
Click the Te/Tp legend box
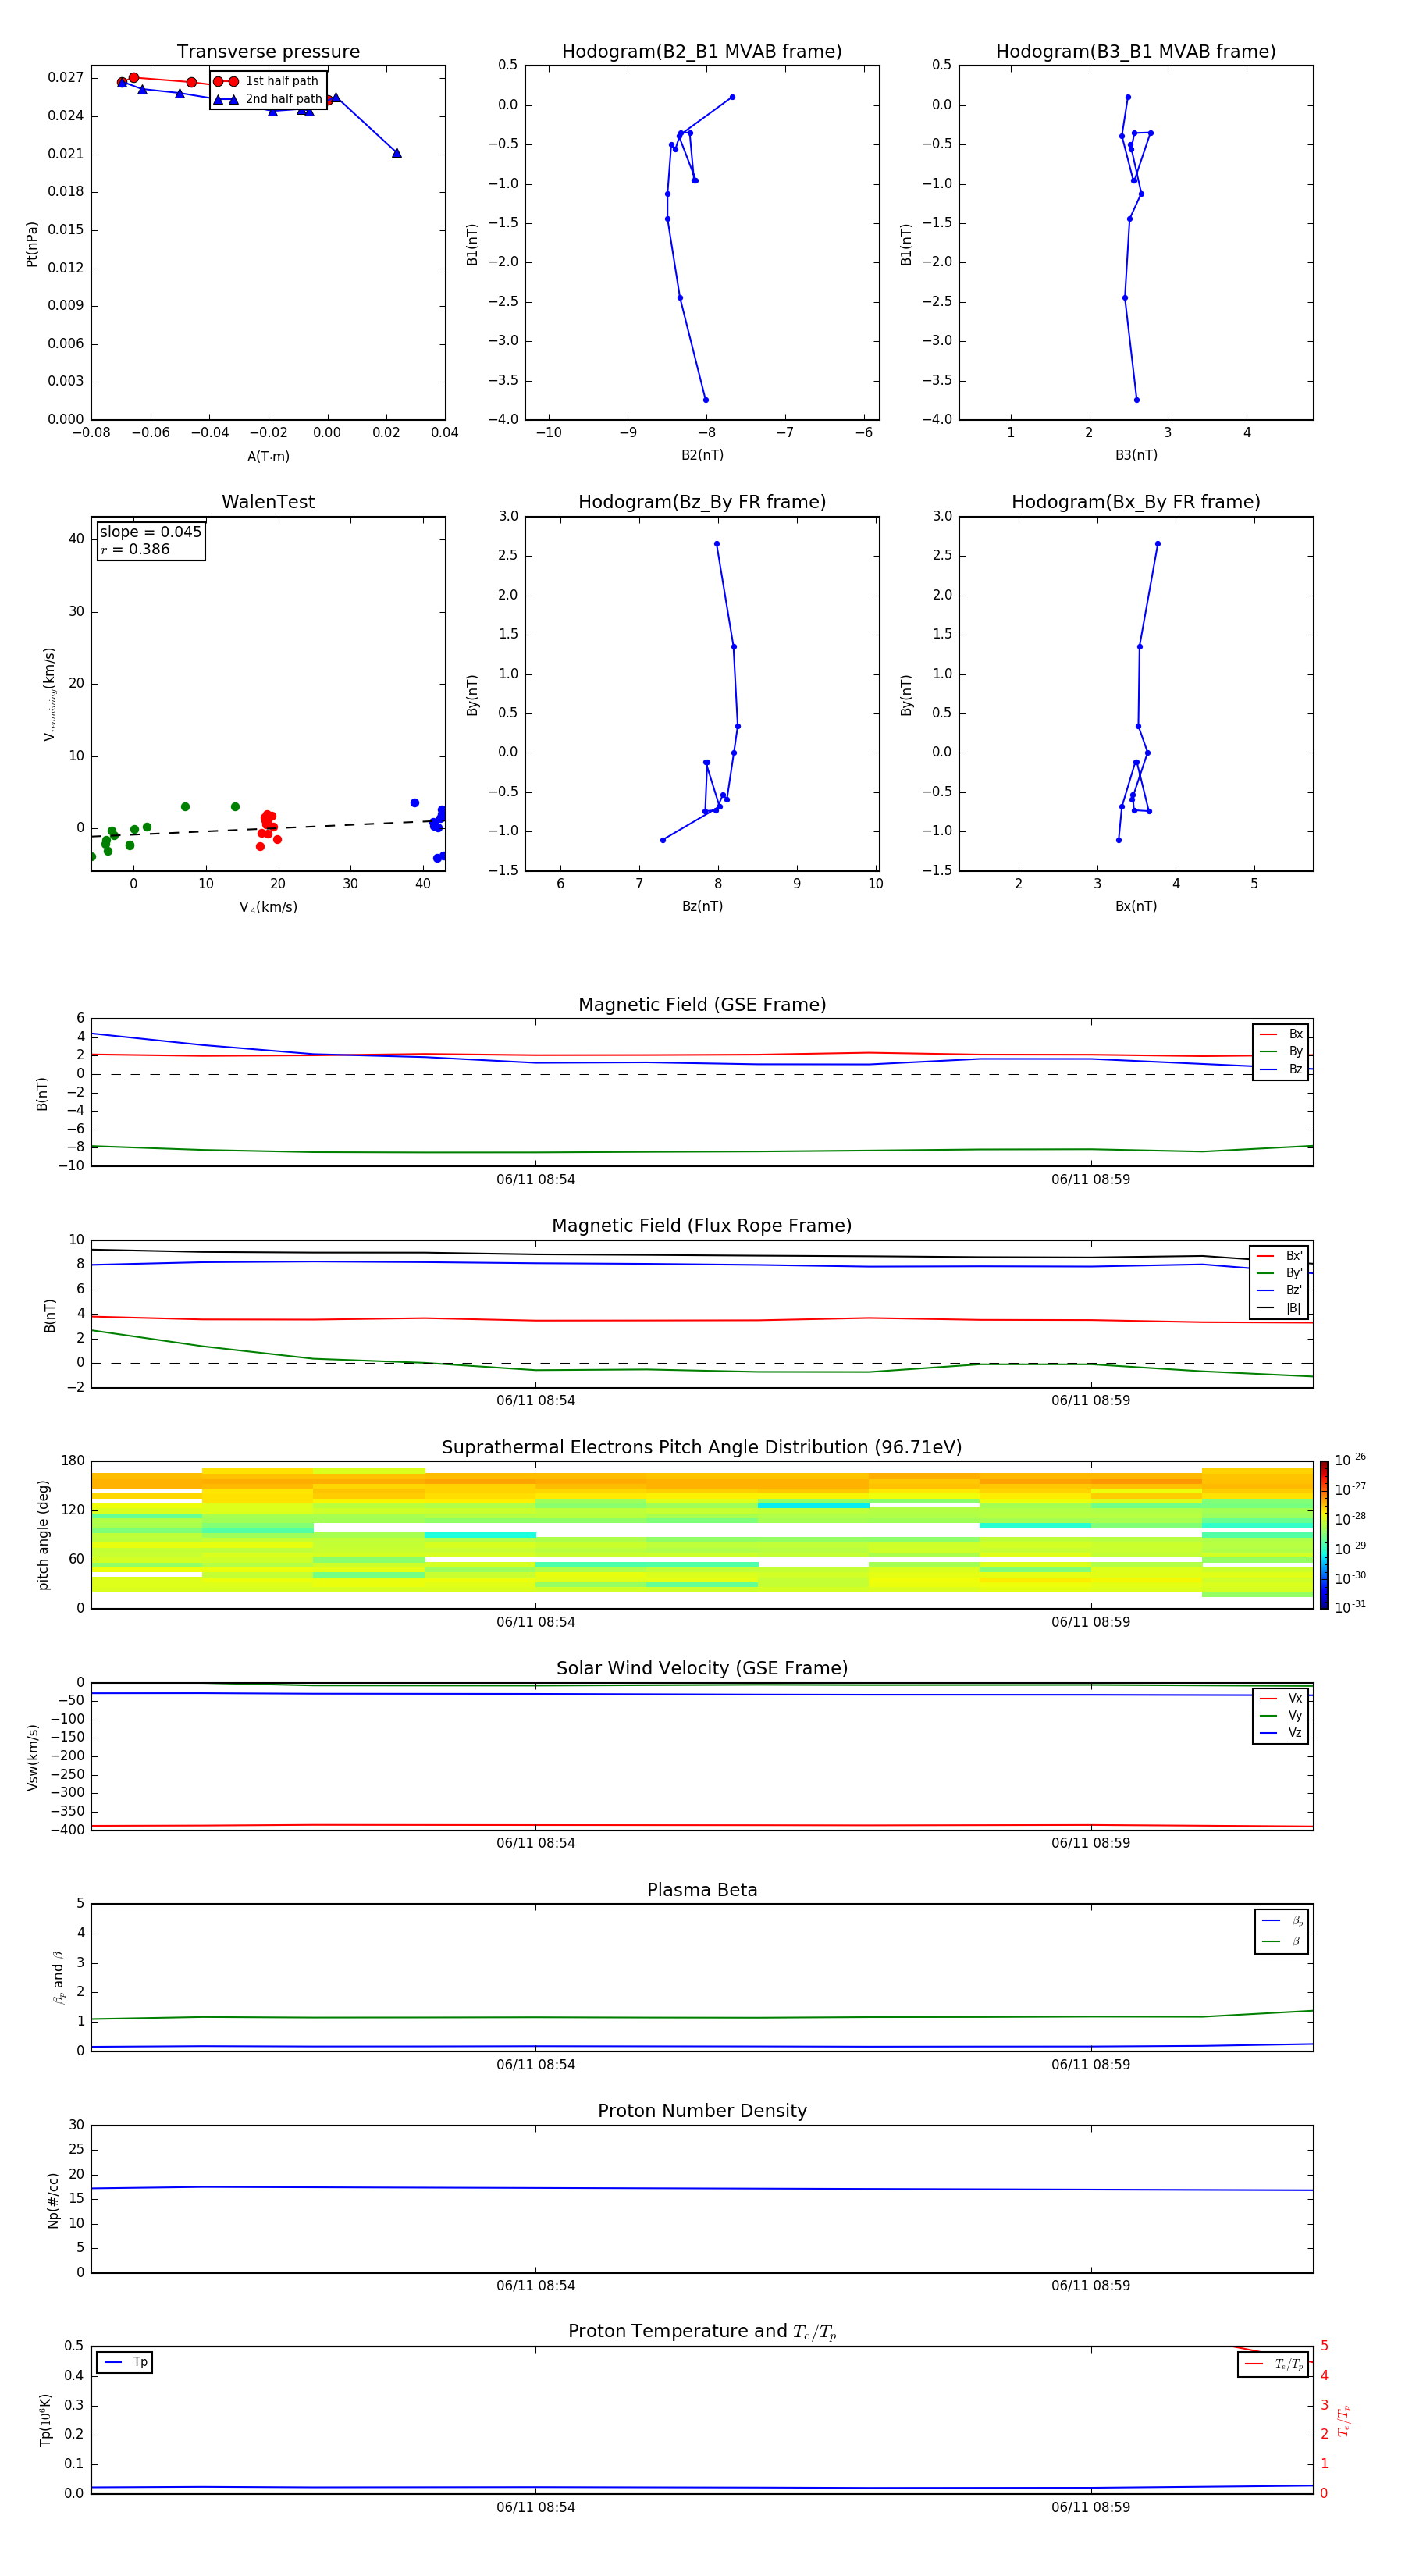tap(1273, 2364)
